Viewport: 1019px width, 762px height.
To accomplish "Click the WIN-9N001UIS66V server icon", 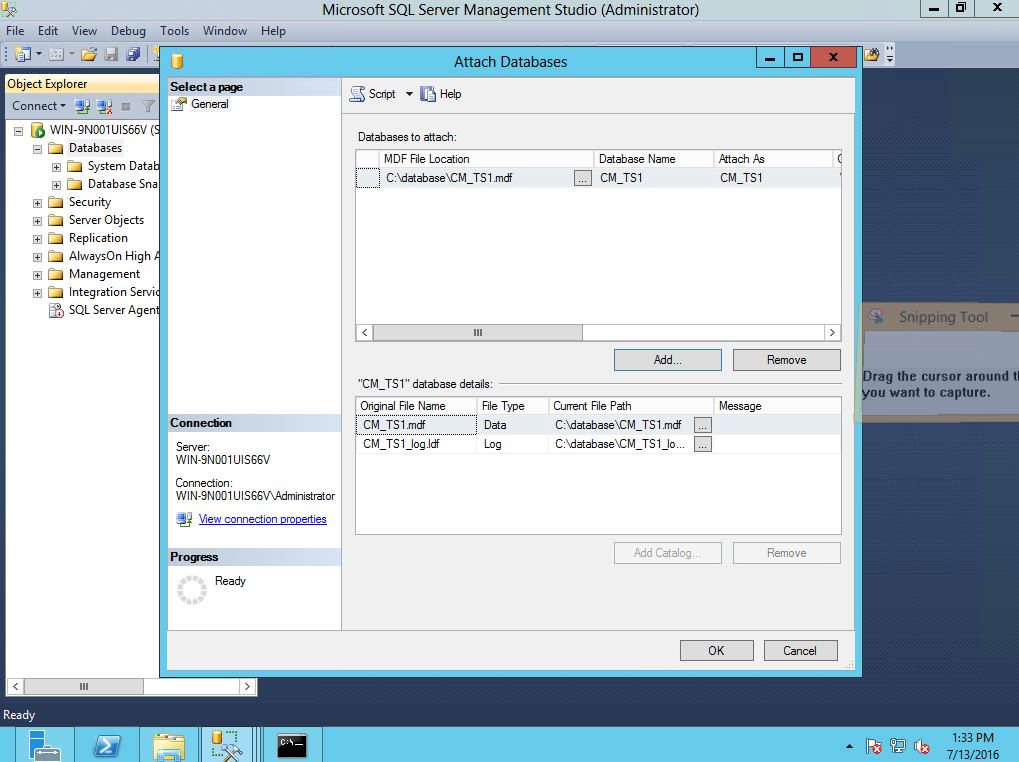I will tap(38, 130).
